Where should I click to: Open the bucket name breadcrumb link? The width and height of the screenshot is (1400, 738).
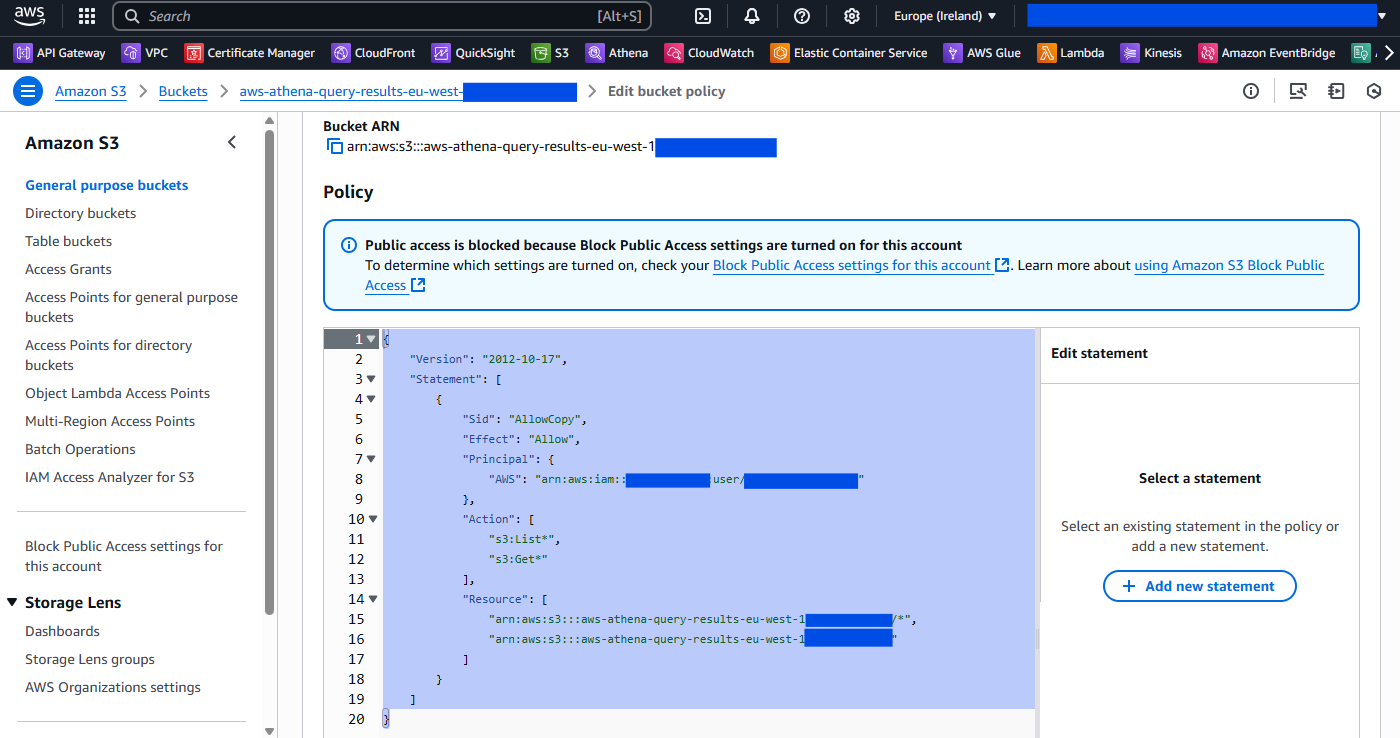408,91
